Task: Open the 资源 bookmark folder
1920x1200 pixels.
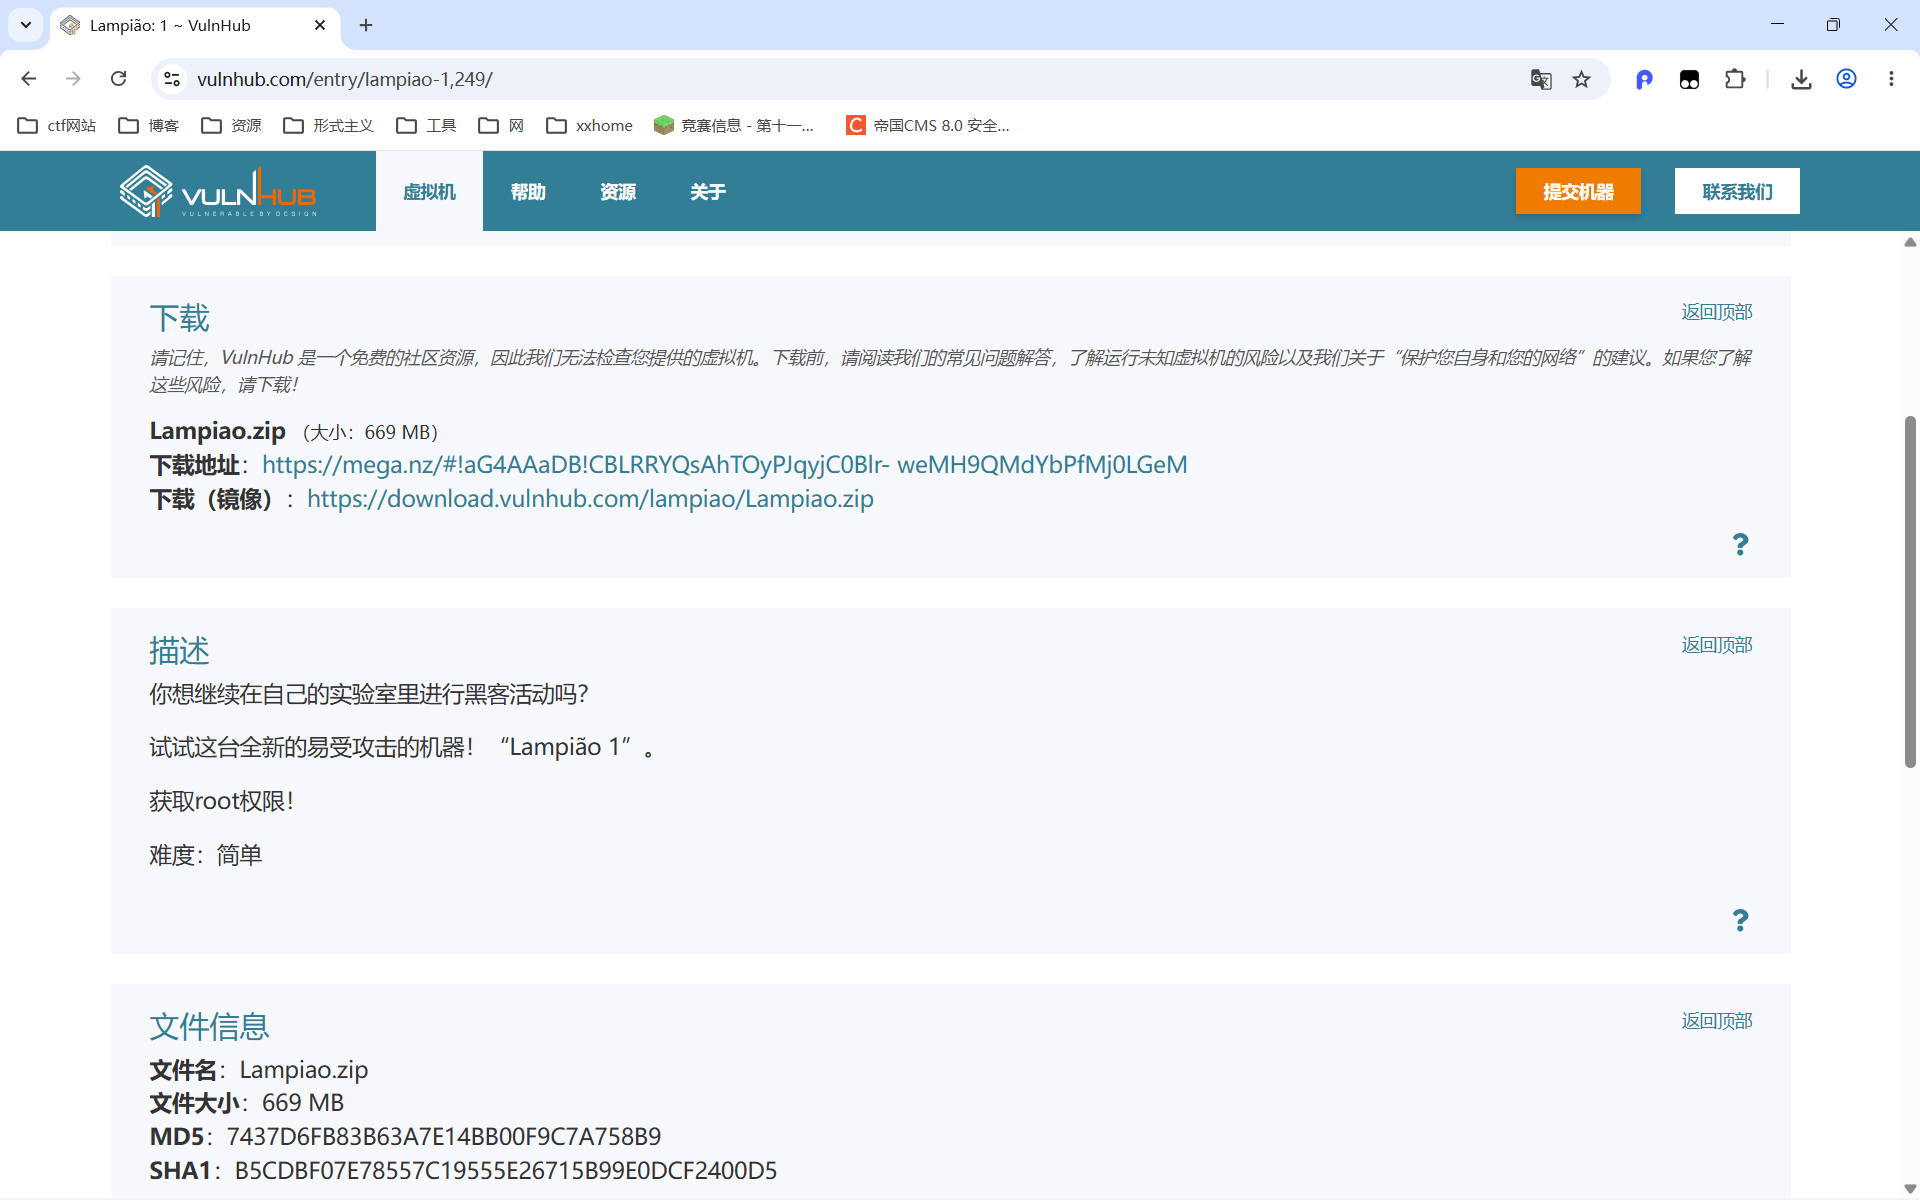Action: (x=232, y=125)
